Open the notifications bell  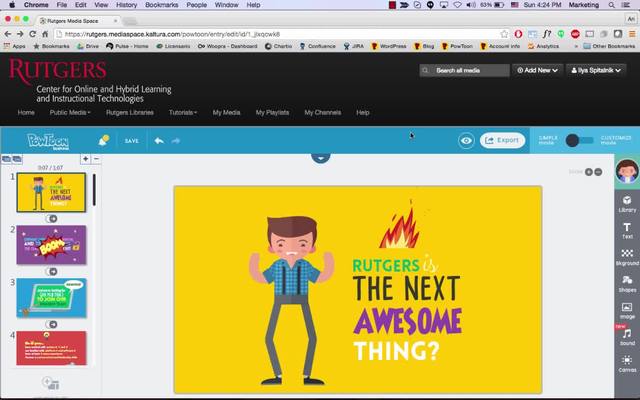104,140
